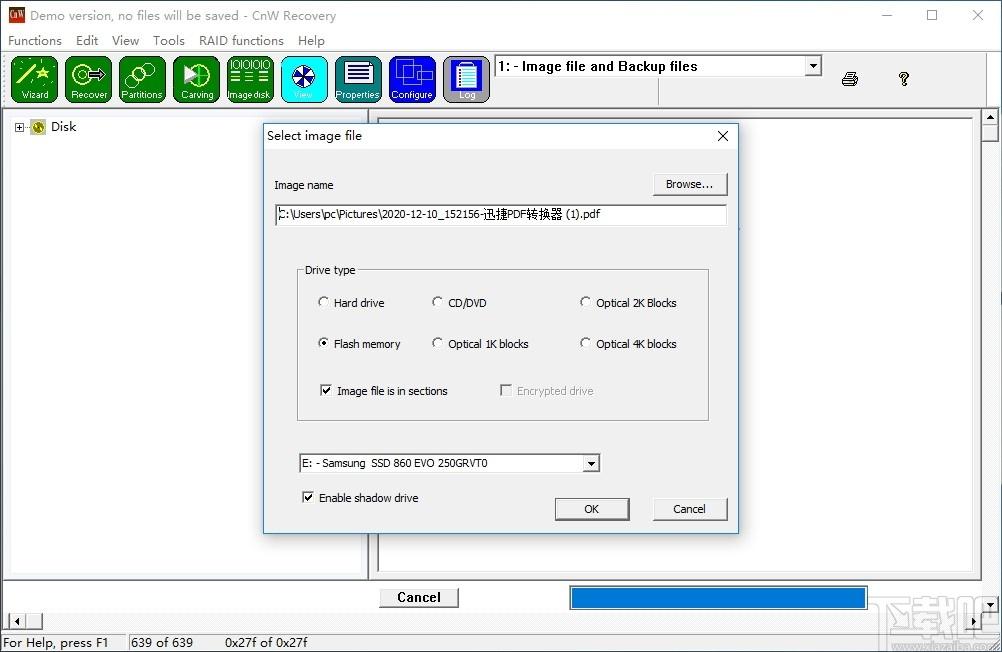Viewport: 1002px width, 652px height.
Task: Open the View menu
Action: click(125, 40)
